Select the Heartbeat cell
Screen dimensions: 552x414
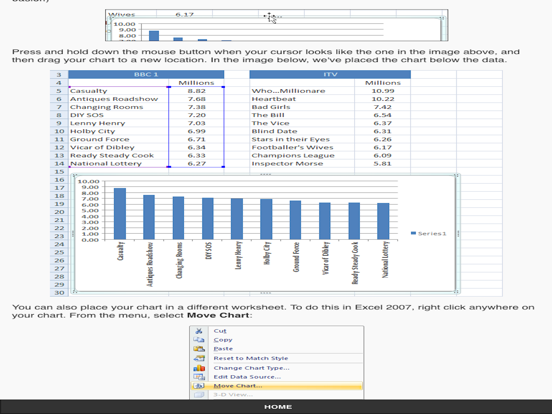tap(302, 99)
